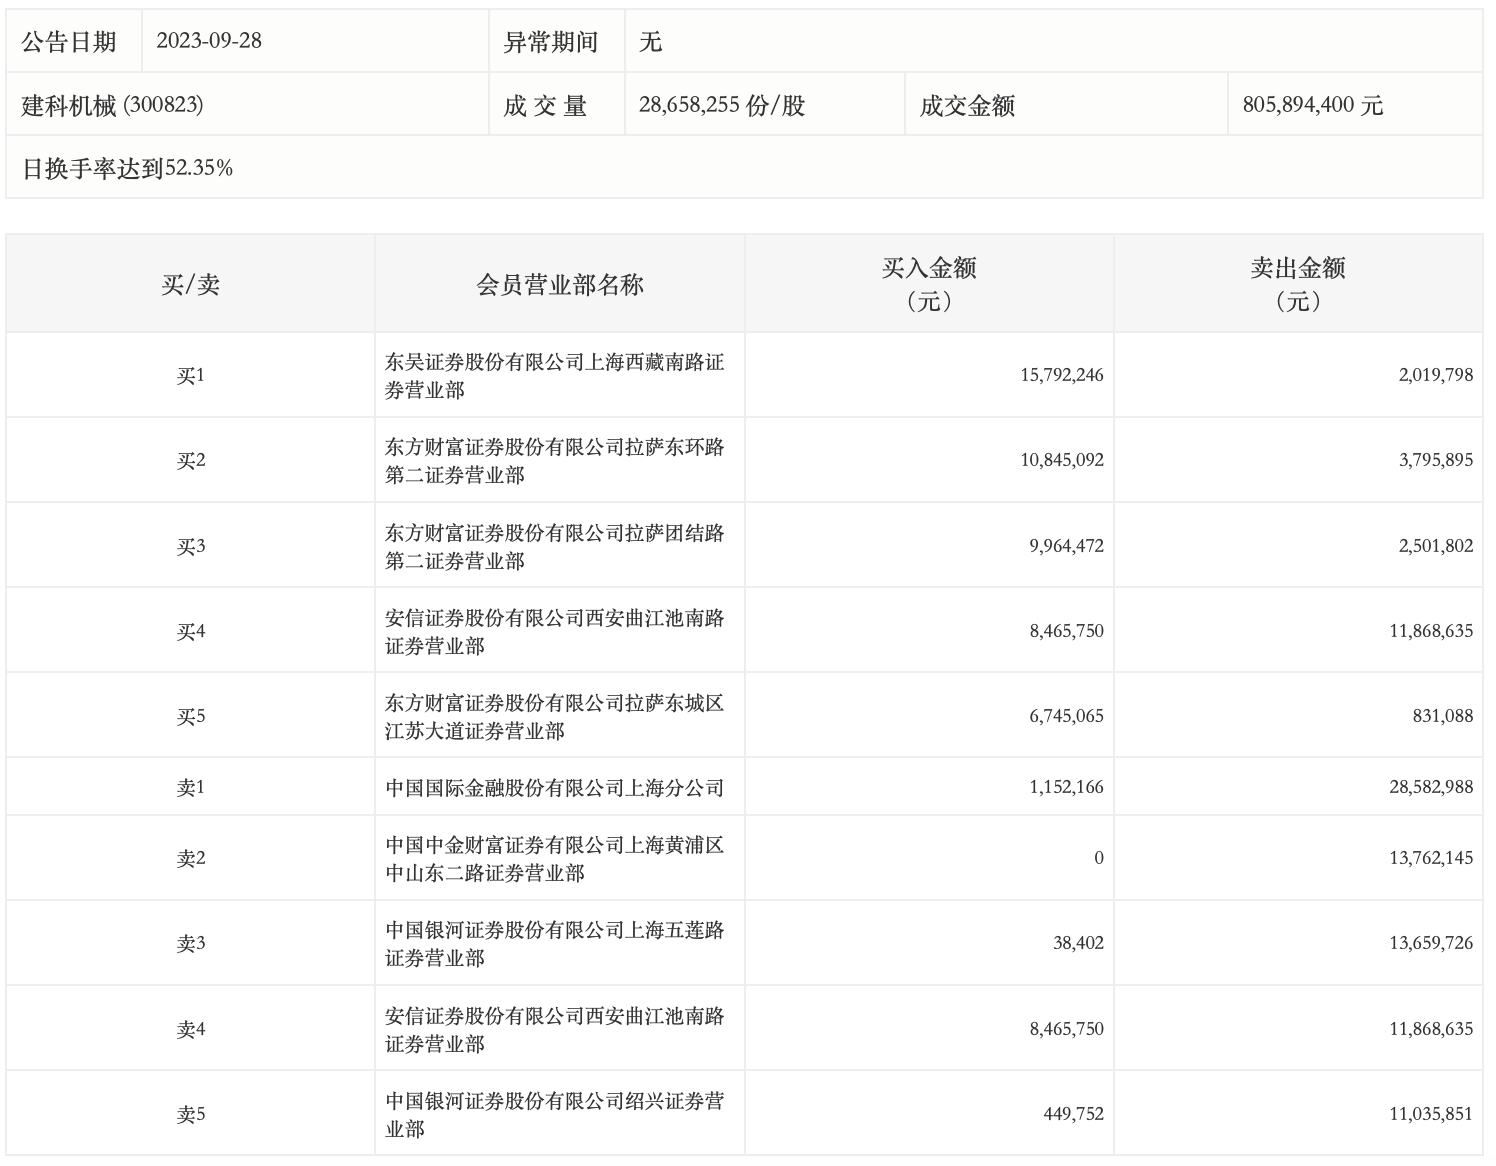Click the stock name 建科机械 (300823)
Screen dimensions: 1496x1166
(112, 105)
